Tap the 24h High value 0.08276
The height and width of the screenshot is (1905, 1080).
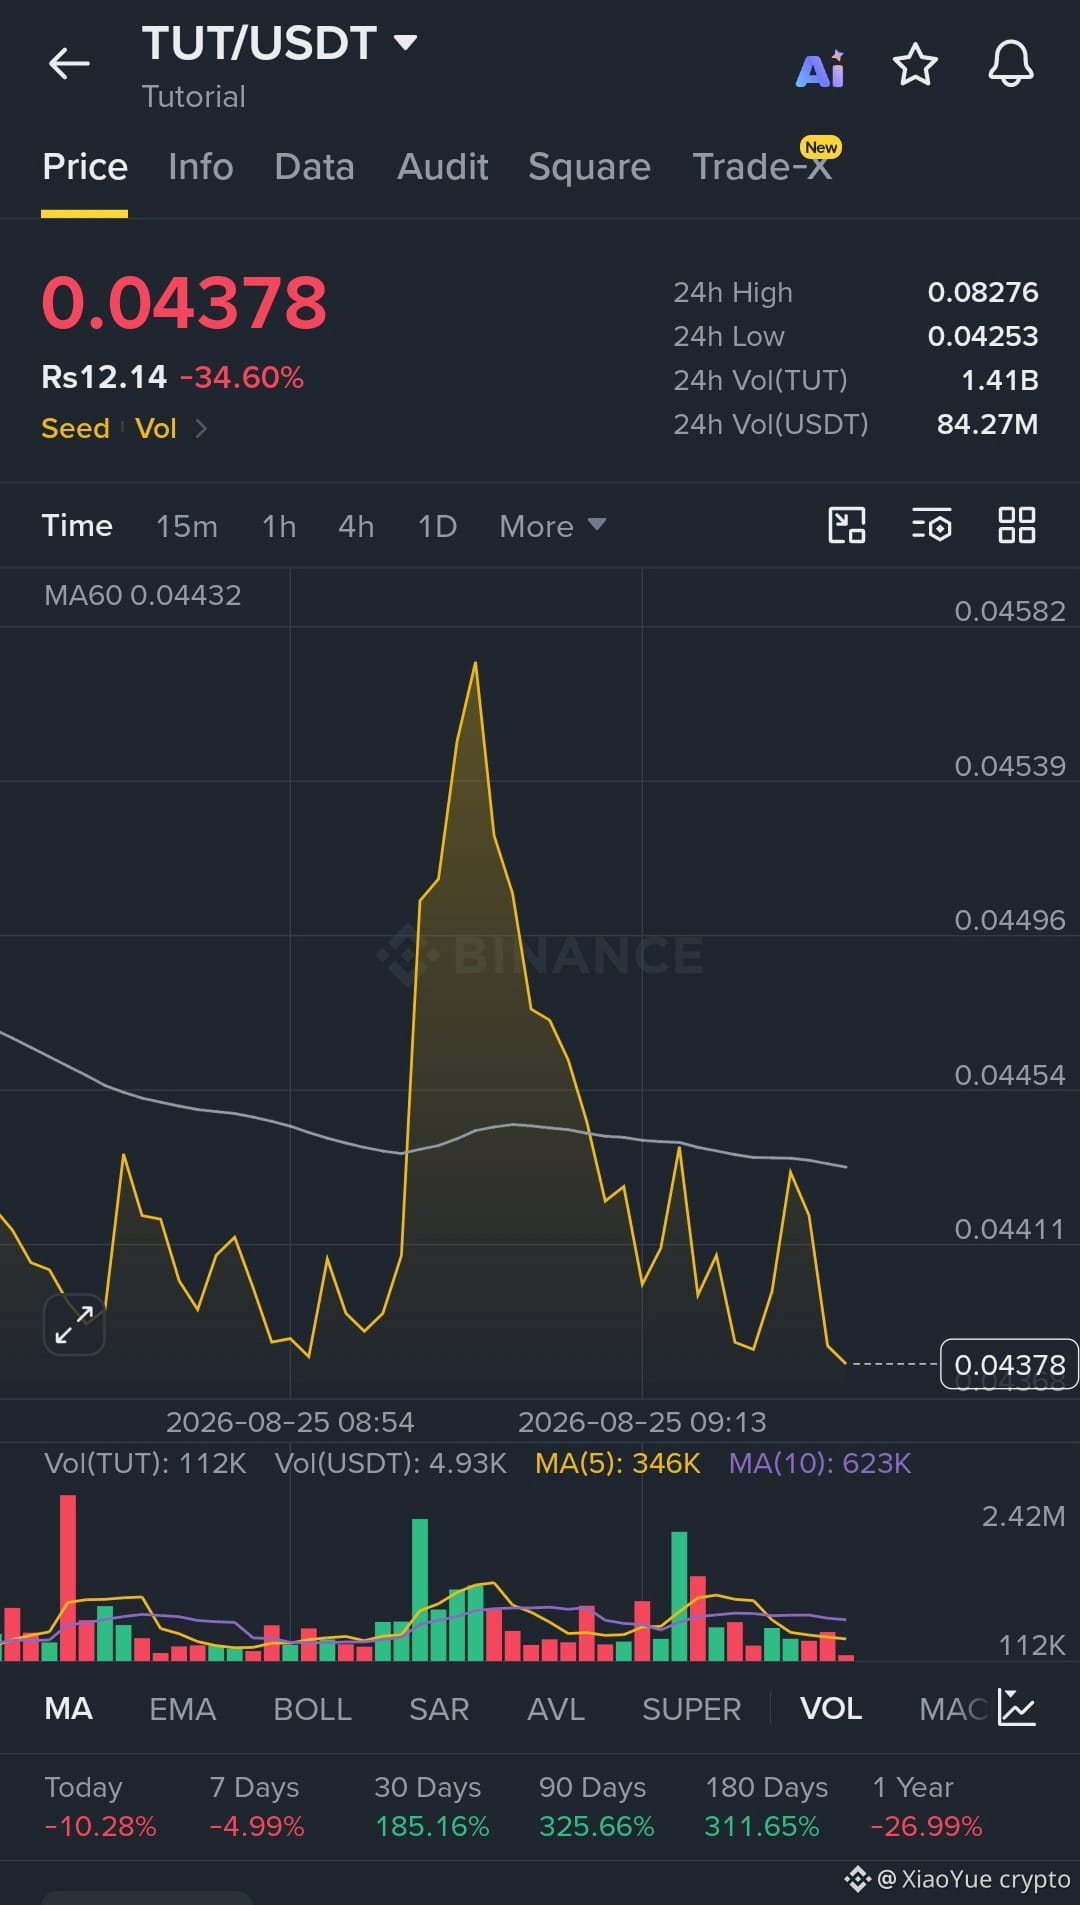pyautogui.click(x=983, y=292)
